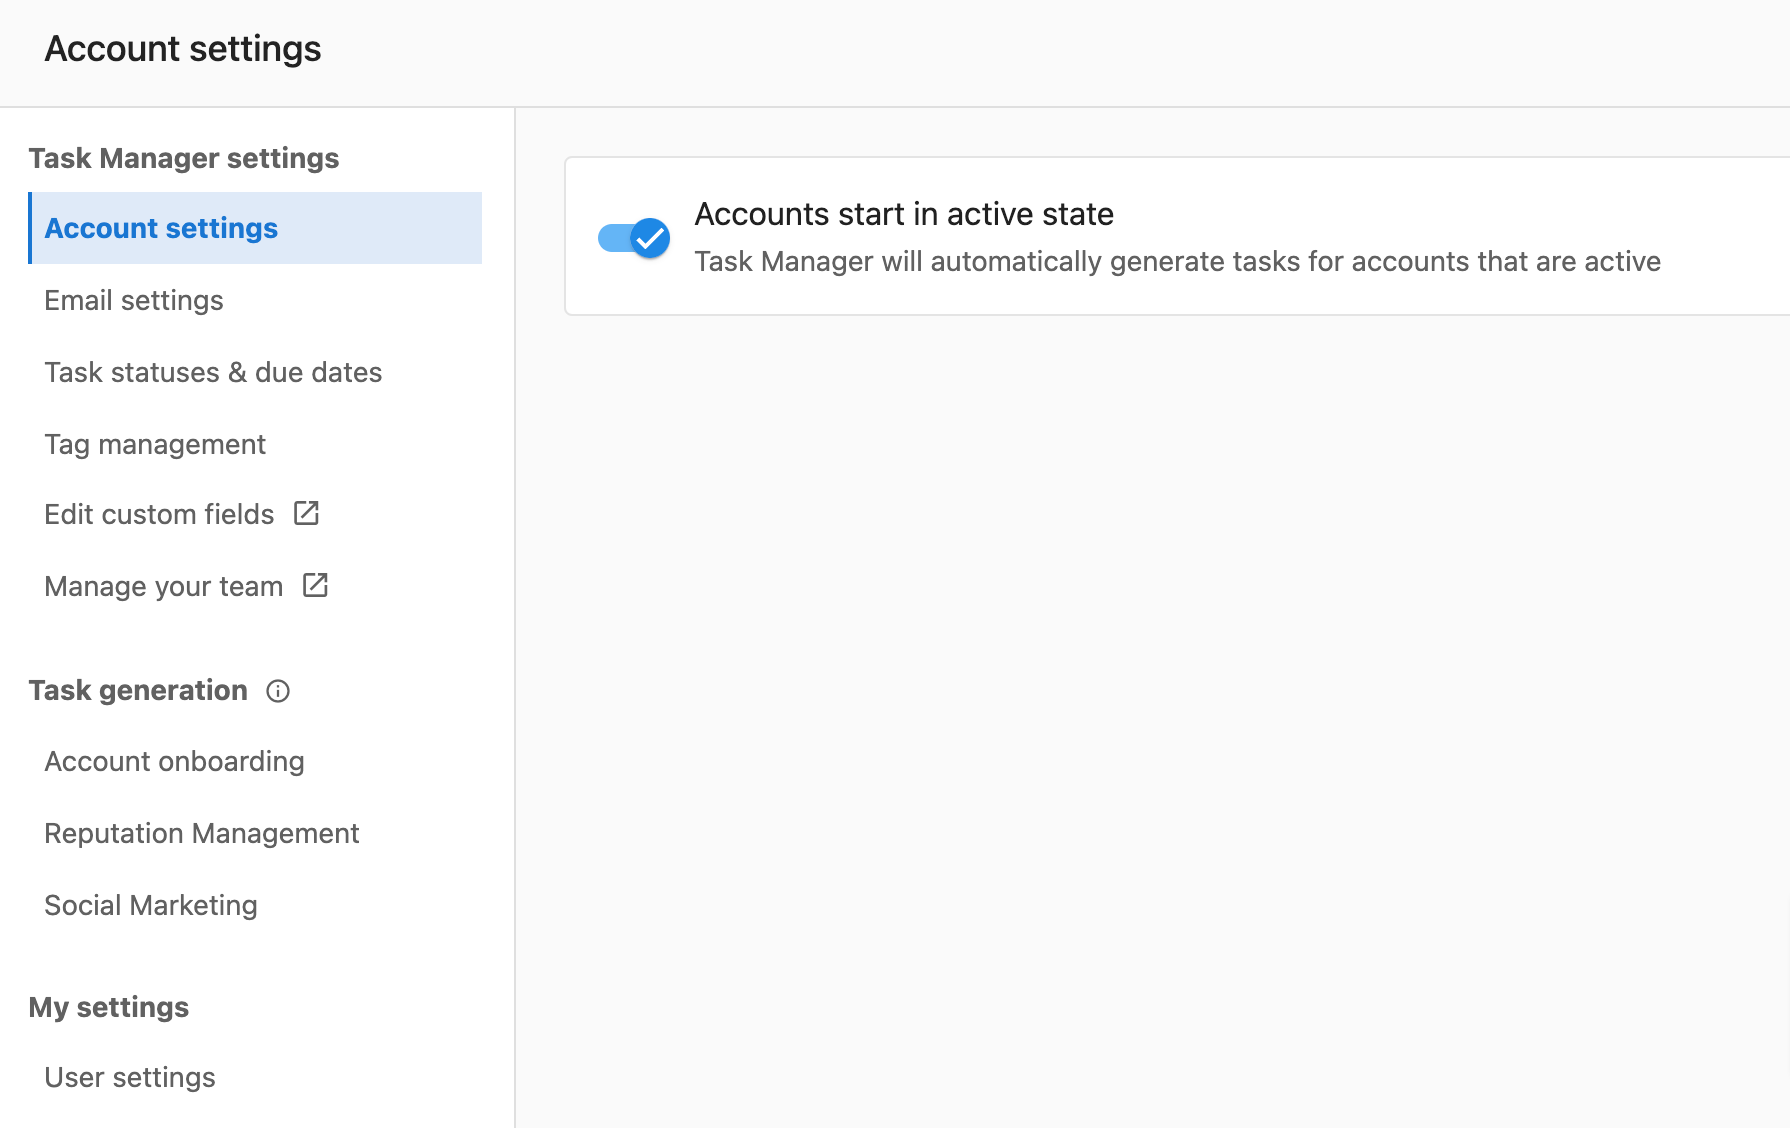Open Social Marketing settings
This screenshot has height=1128, width=1790.
coord(151,905)
